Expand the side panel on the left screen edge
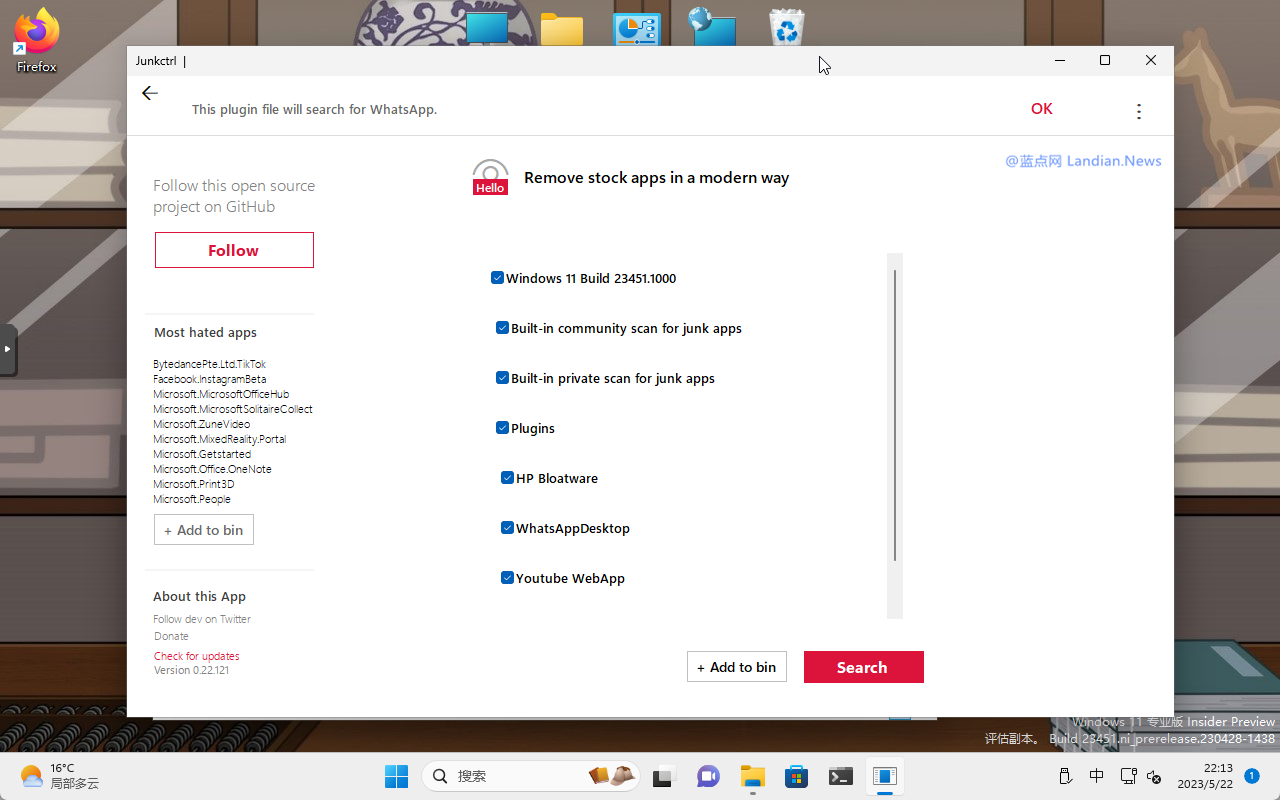This screenshot has width=1280, height=800. [x=7, y=349]
